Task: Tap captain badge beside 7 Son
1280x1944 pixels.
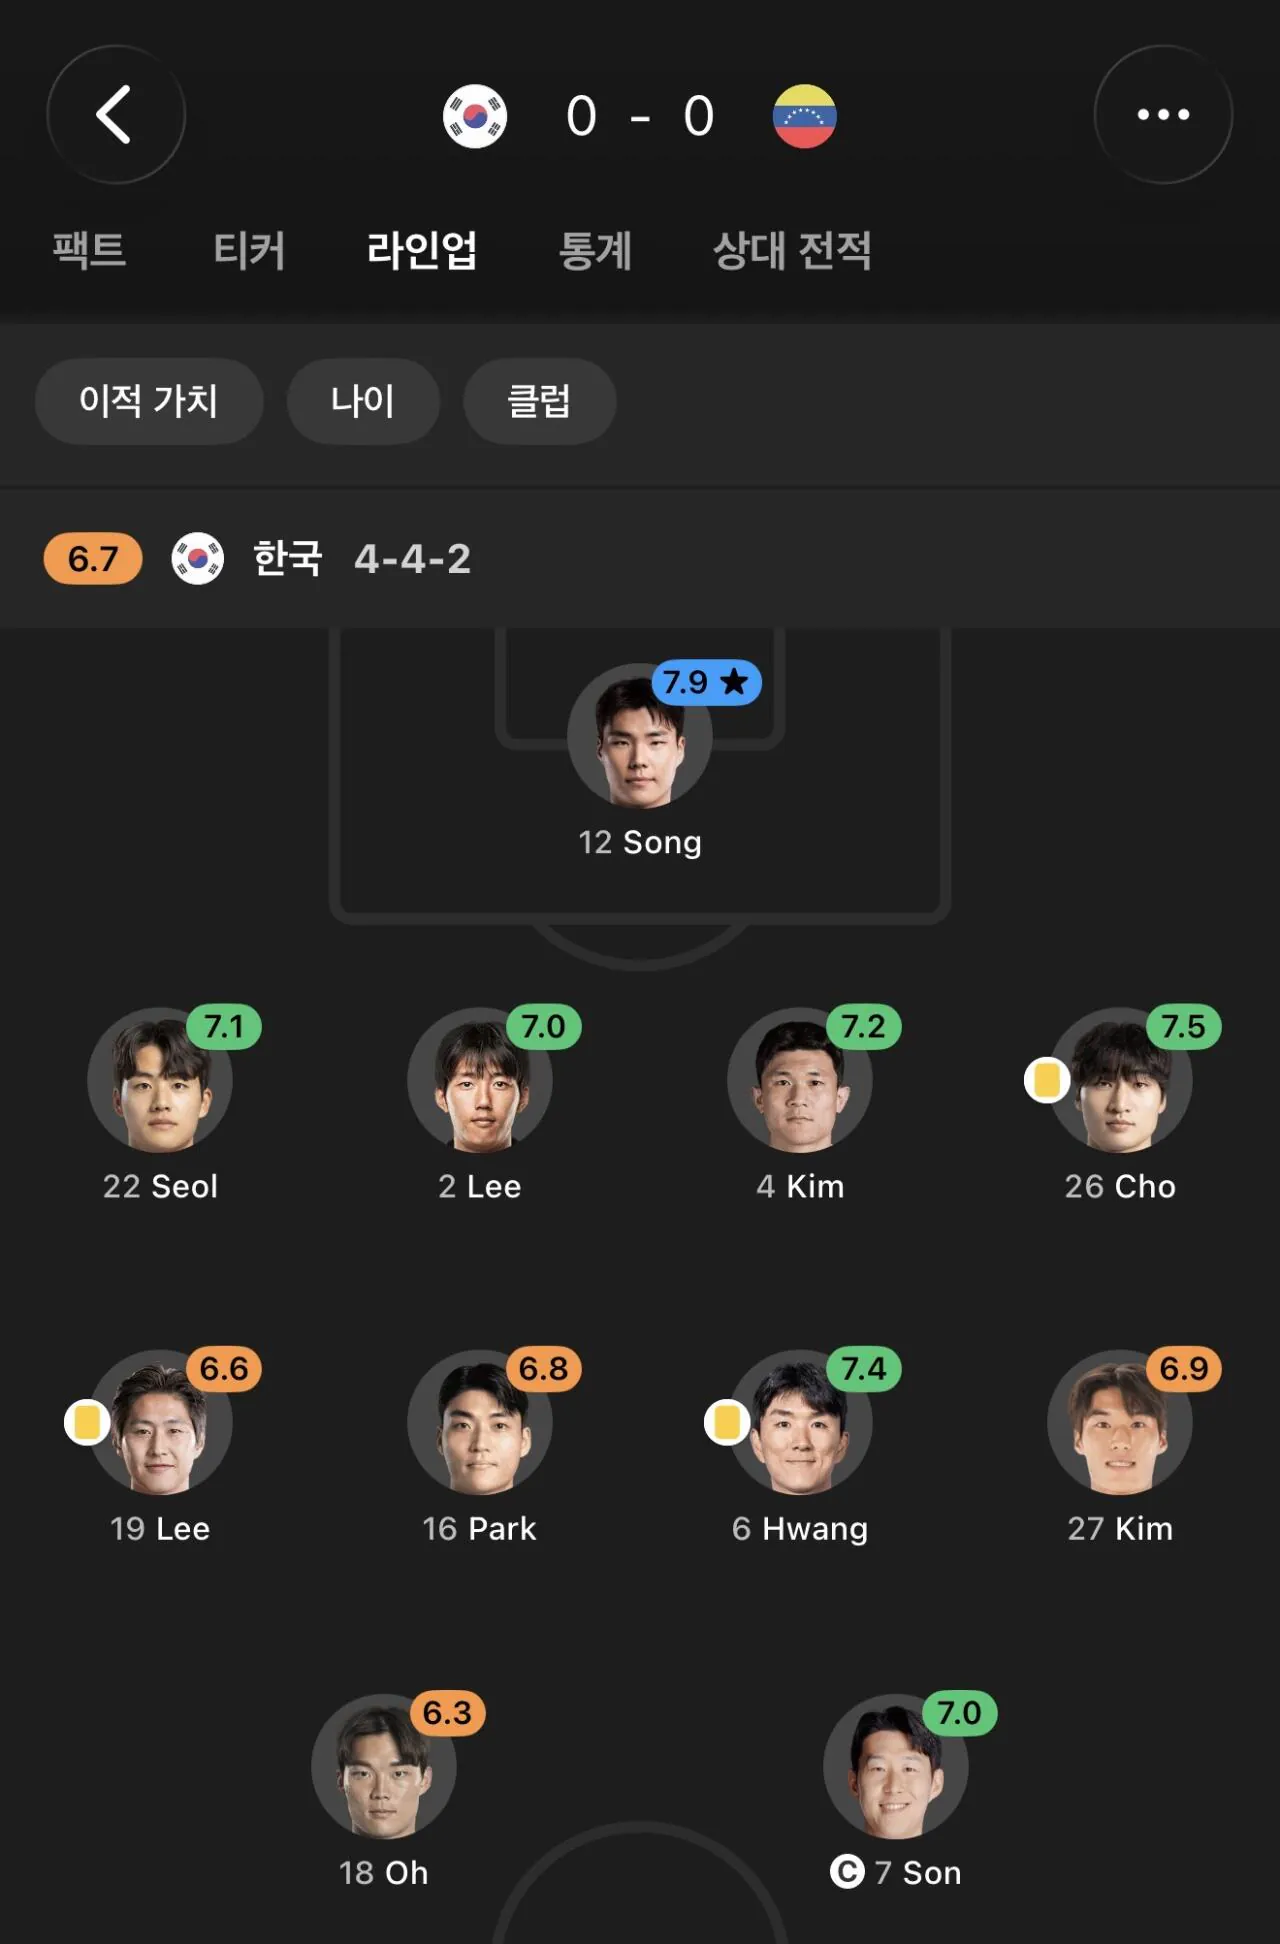Action: tap(847, 1871)
